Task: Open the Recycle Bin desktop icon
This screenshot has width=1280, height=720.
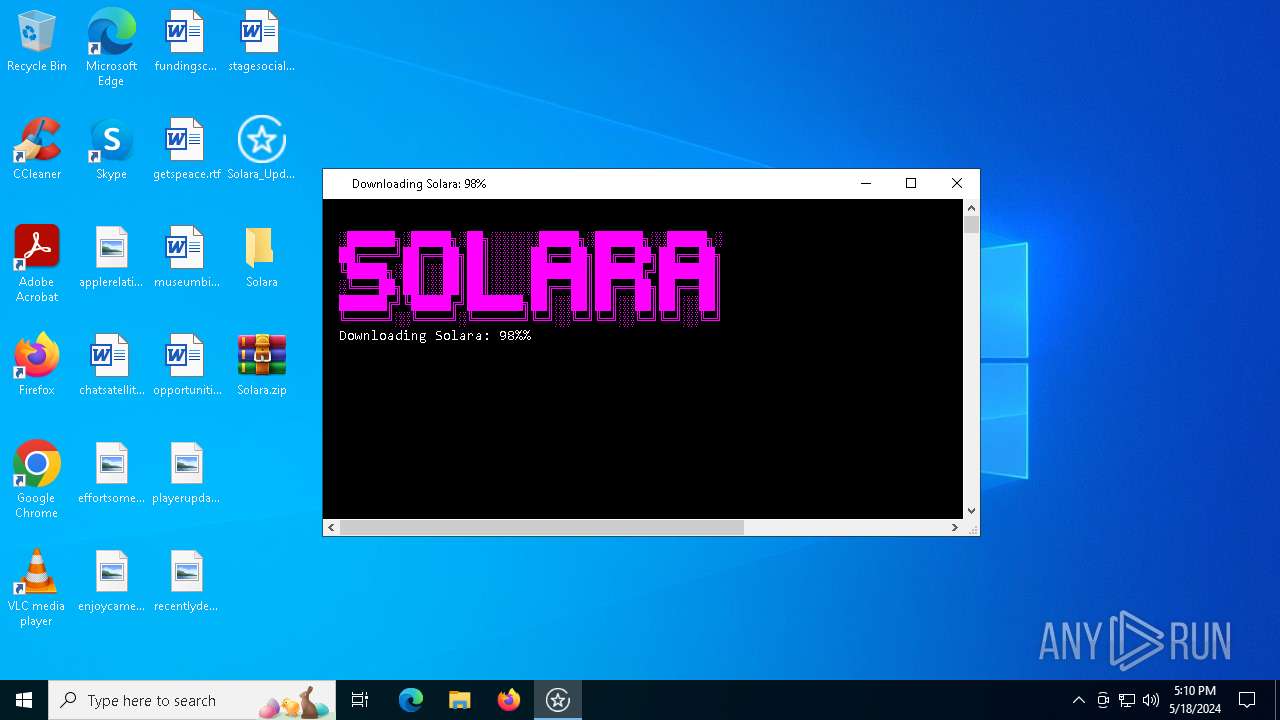Action: 37,42
